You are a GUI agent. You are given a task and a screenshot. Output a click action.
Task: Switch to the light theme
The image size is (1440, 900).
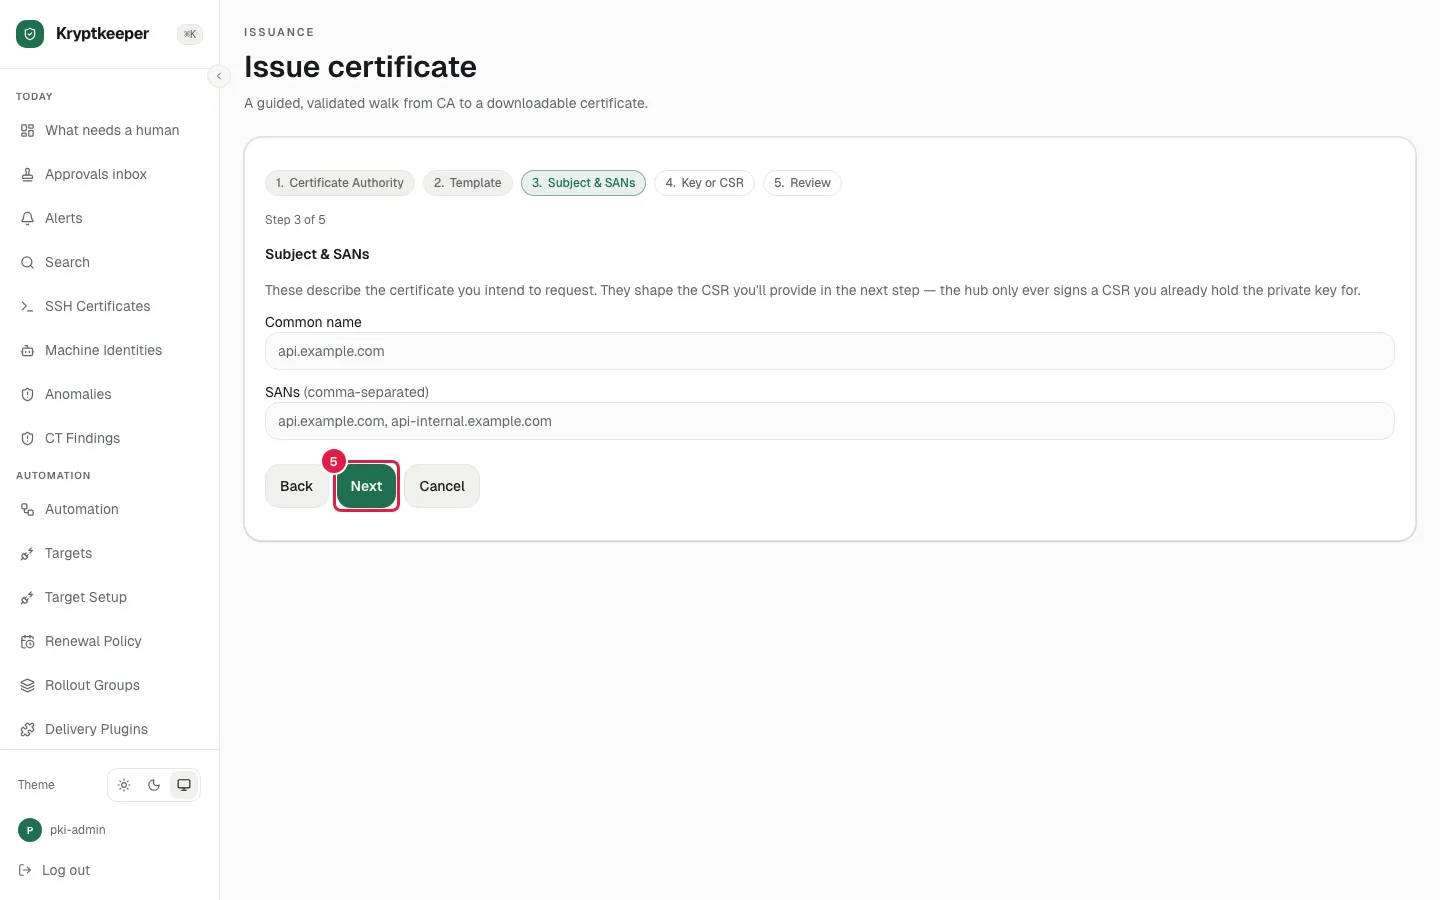(x=124, y=785)
